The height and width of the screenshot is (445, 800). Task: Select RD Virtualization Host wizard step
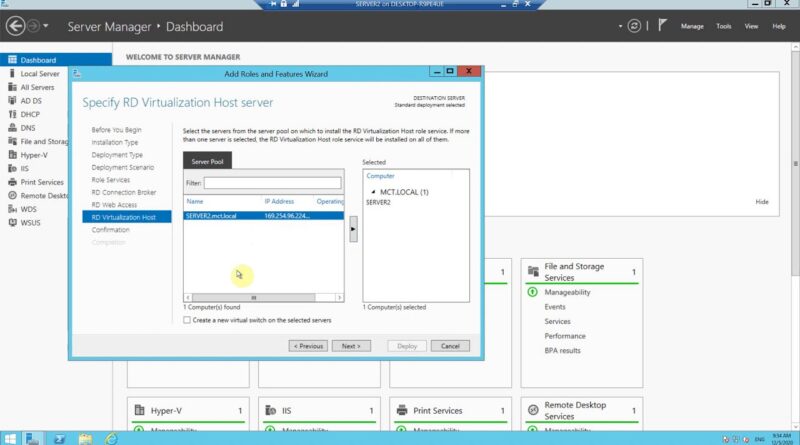[x=127, y=217]
